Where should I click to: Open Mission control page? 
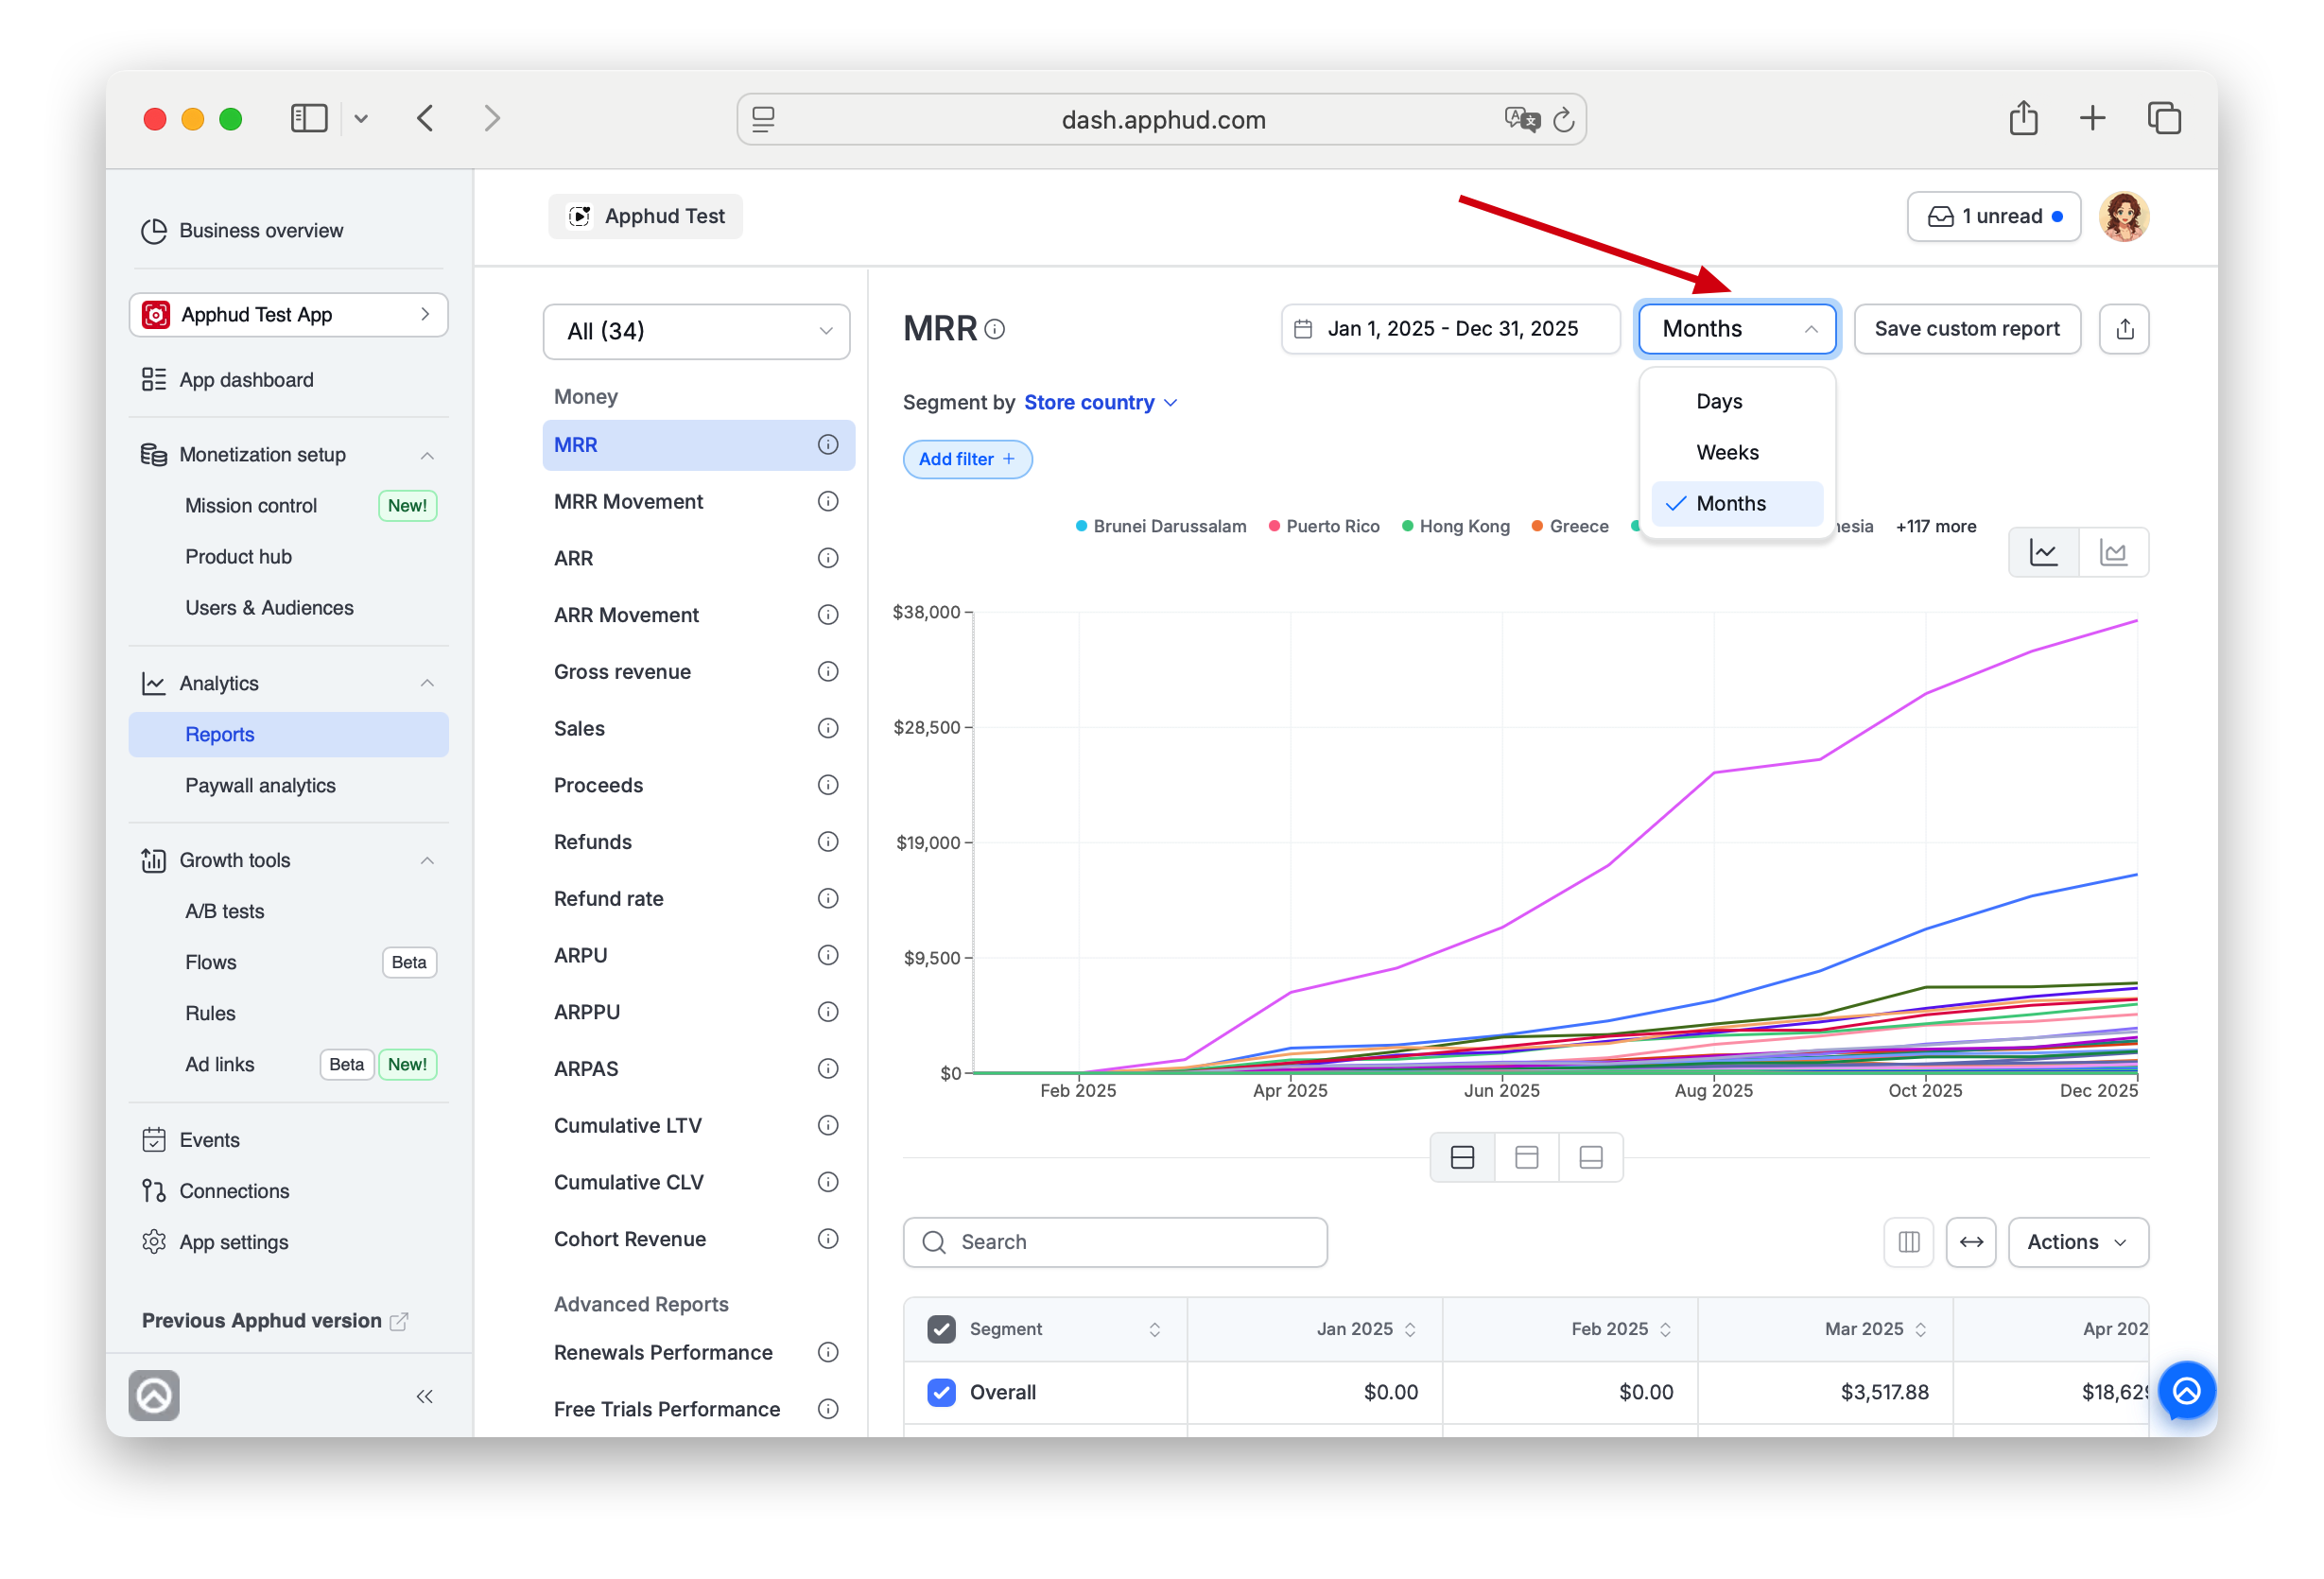tap(251, 506)
